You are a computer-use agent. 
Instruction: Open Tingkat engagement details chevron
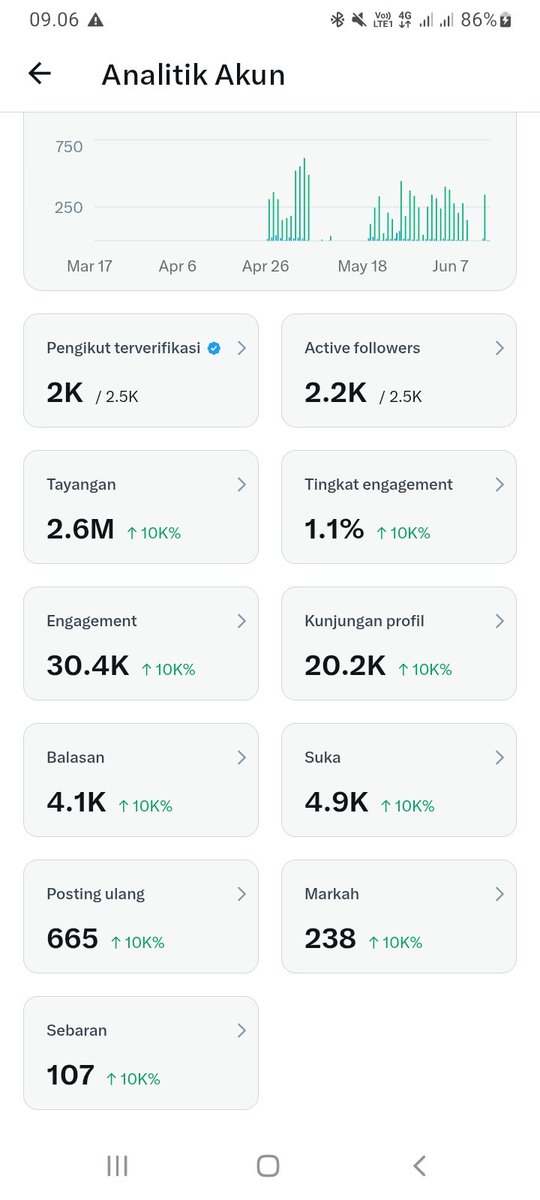click(x=499, y=484)
